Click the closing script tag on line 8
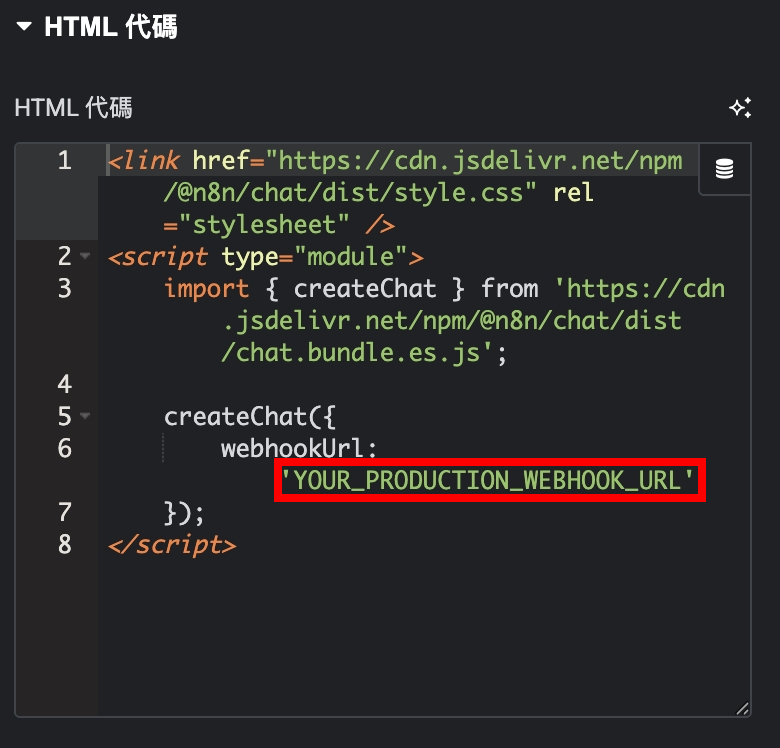This screenshot has height=748, width=780. pyautogui.click(x=172, y=545)
